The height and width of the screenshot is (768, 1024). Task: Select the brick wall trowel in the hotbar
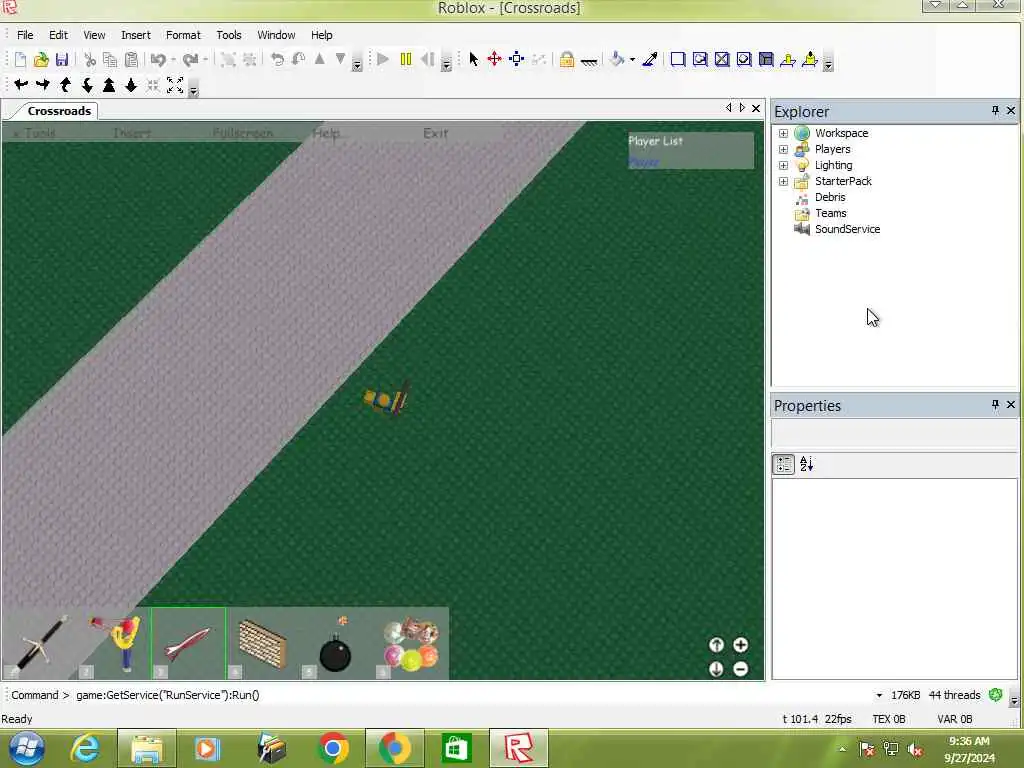click(263, 643)
